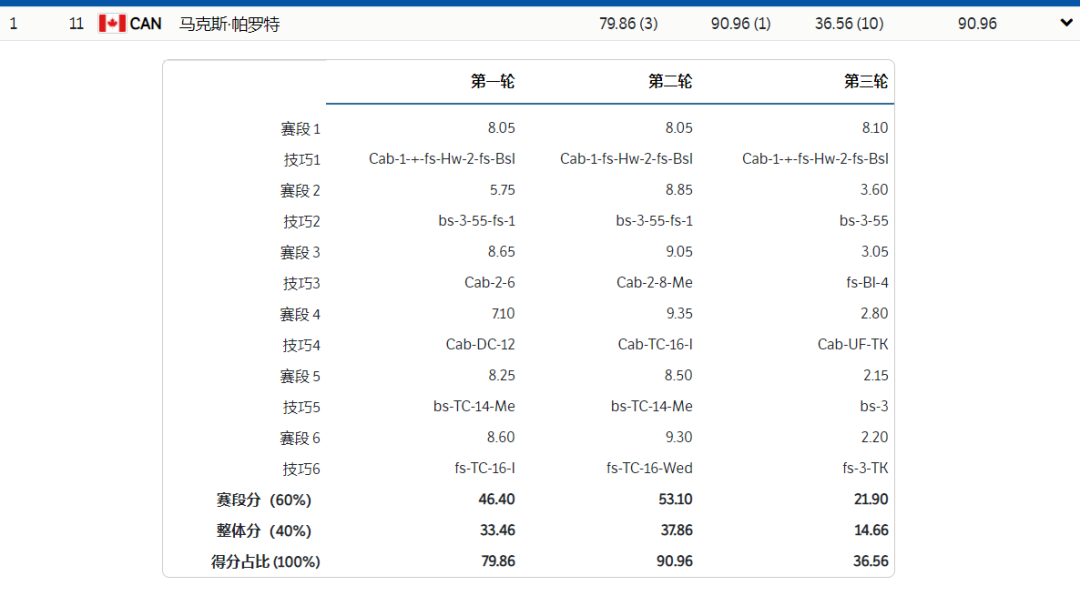Click the fs-TC-16-Wed trick cell
Image resolution: width=1080 pixels, height=596 pixels.
coord(649,469)
